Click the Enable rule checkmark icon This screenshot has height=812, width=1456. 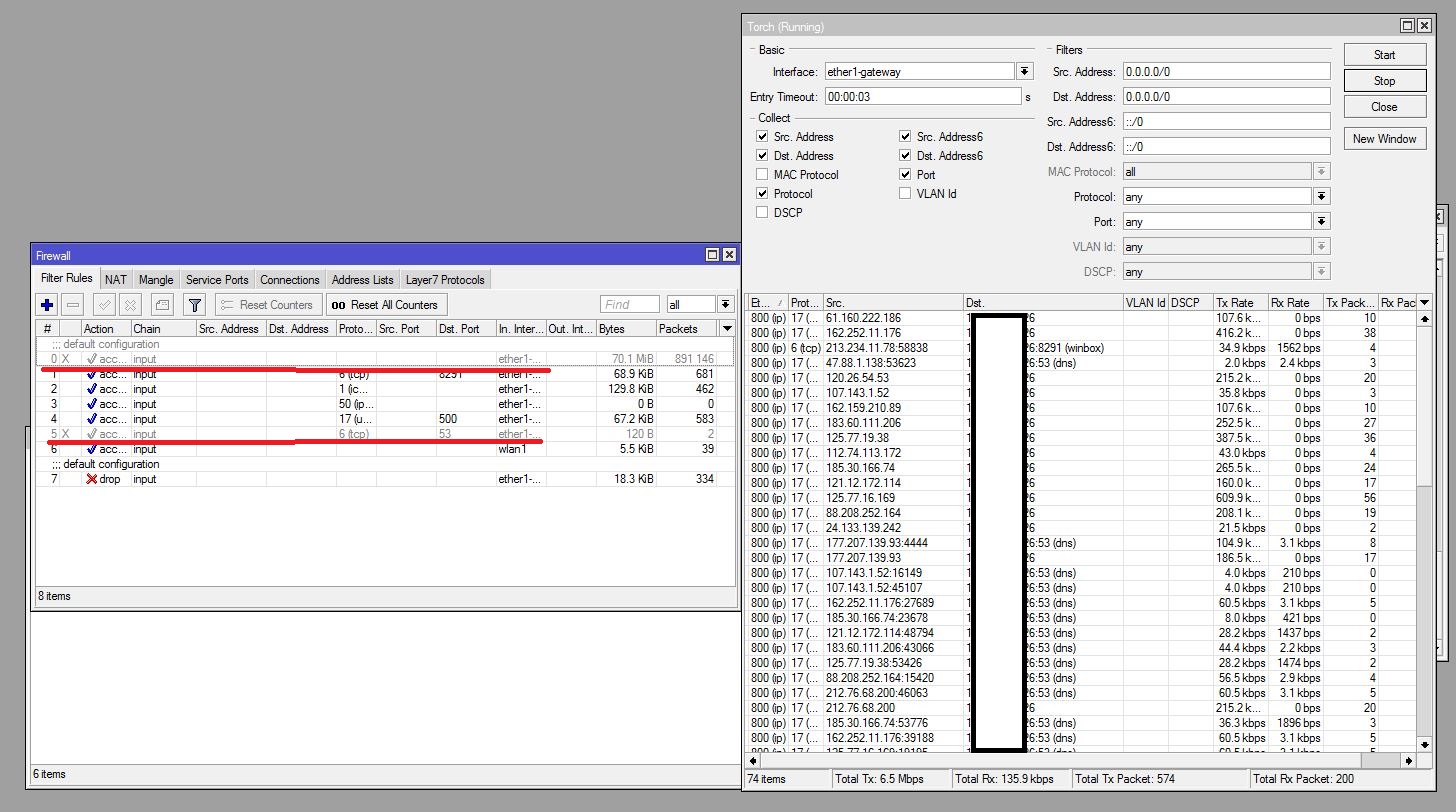click(x=104, y=305)
